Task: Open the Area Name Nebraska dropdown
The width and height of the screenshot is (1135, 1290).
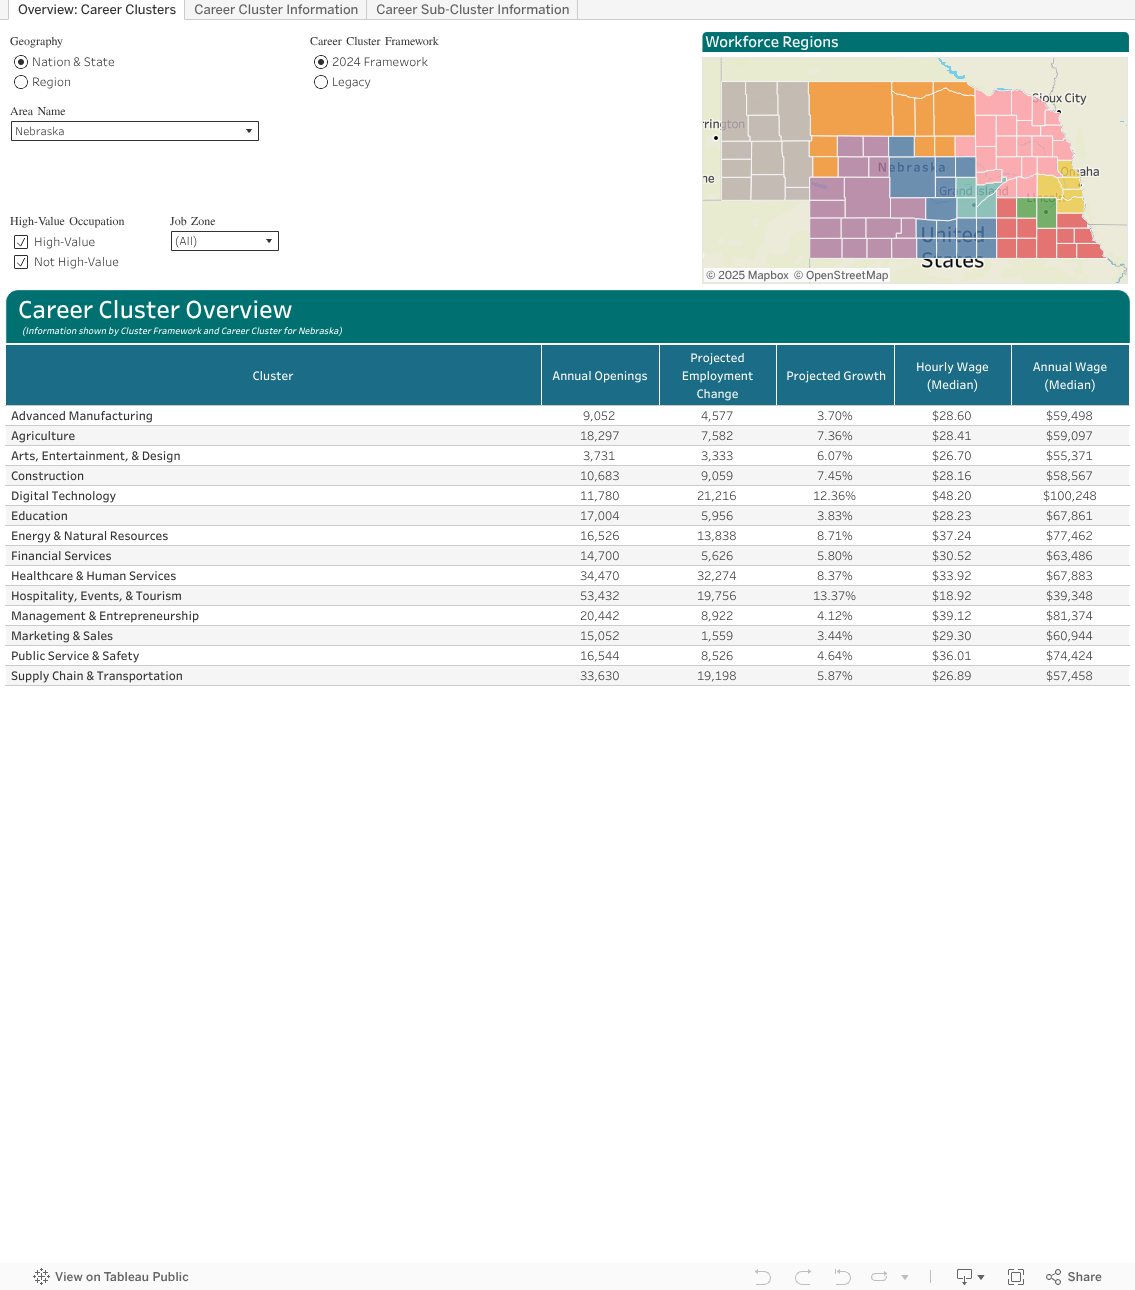Action: coord(135,131)
